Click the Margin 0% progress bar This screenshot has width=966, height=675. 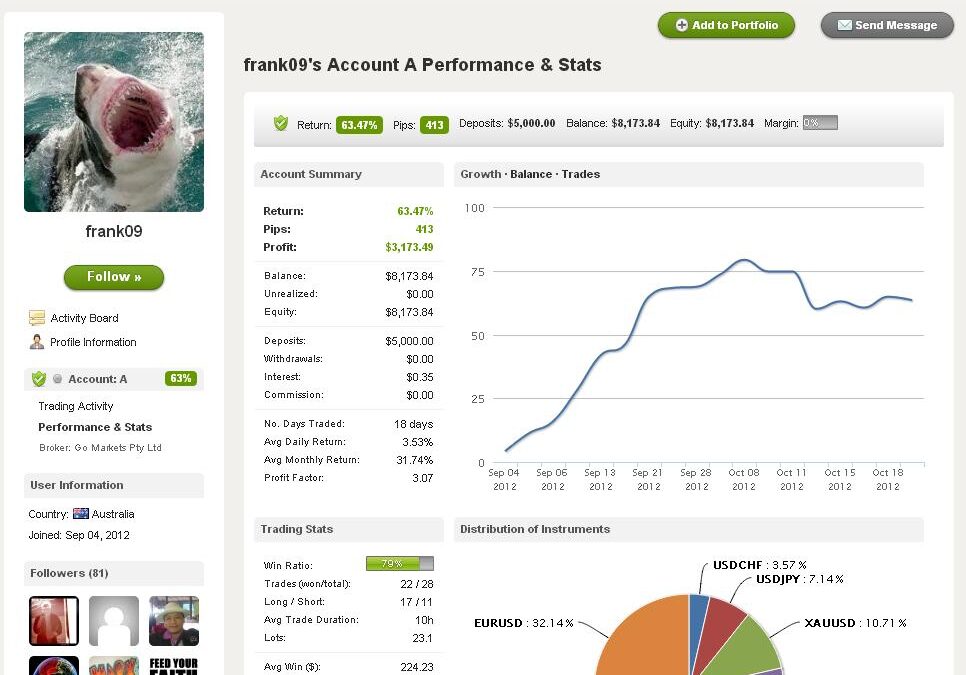(819, 123)
